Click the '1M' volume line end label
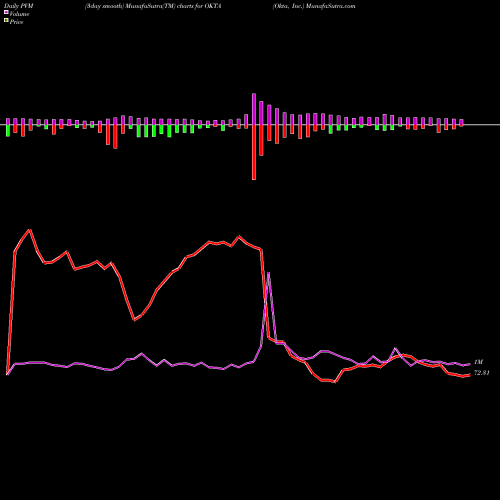This screenshot has width=500, height=500. click(x=478, y=362)
